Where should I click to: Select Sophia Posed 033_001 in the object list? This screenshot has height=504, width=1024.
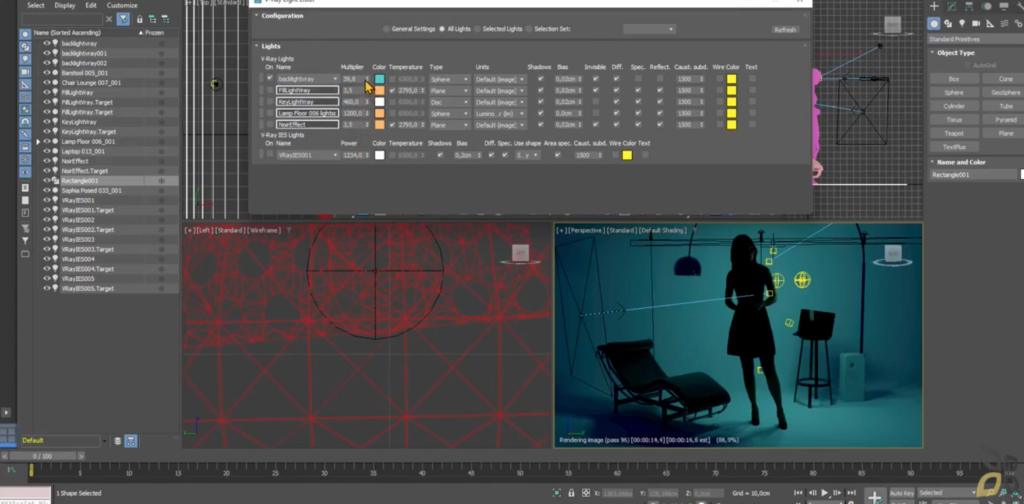pos(91,191)
